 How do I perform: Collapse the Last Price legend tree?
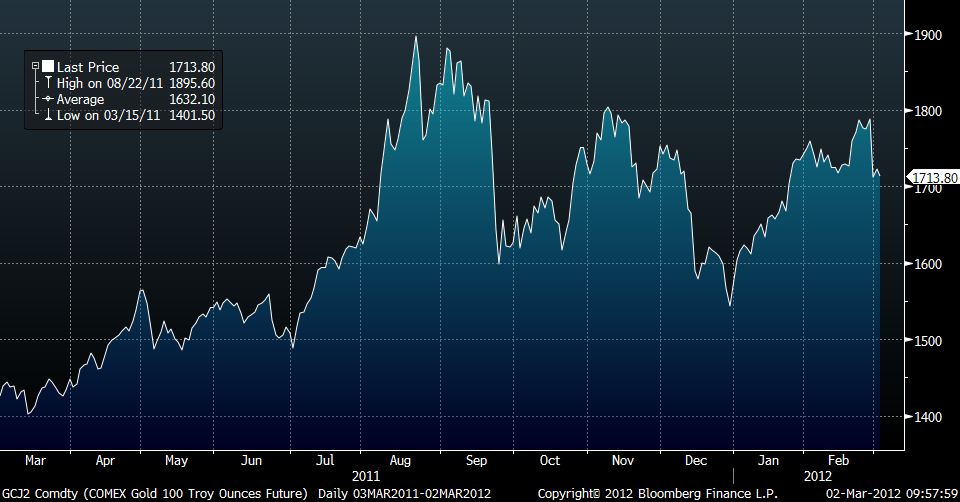click(36, 67)
